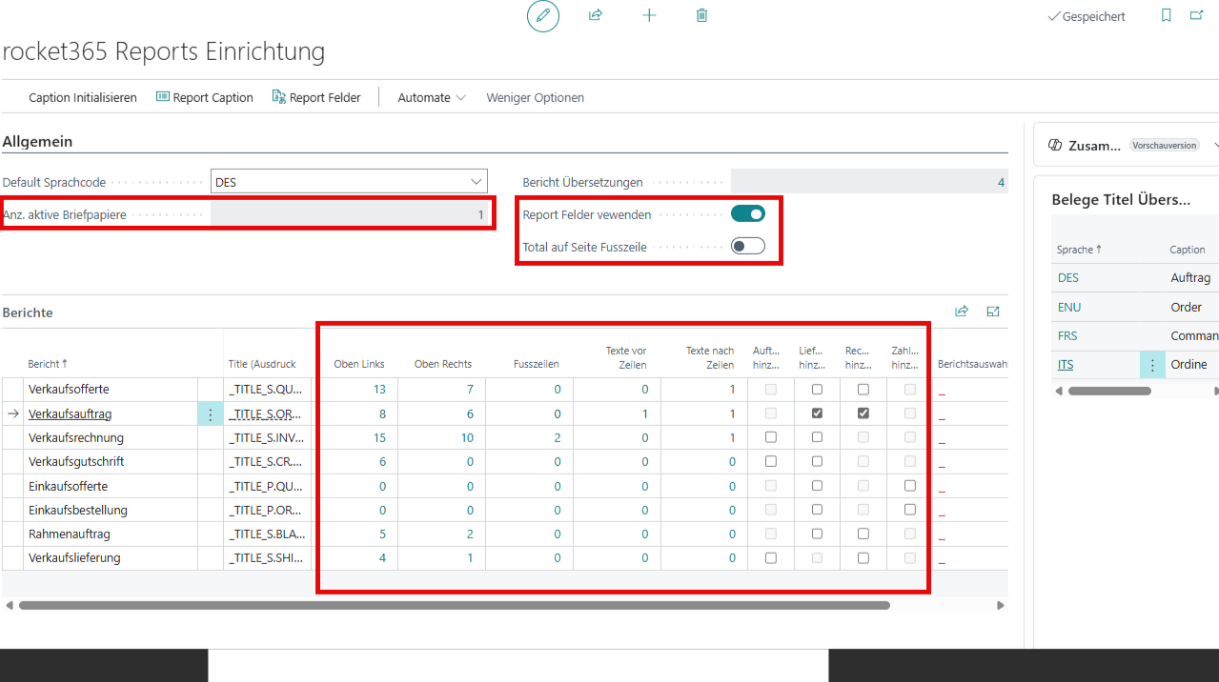
Task: Sort by Sprache column header
Action: click(x=1079, y=250)
